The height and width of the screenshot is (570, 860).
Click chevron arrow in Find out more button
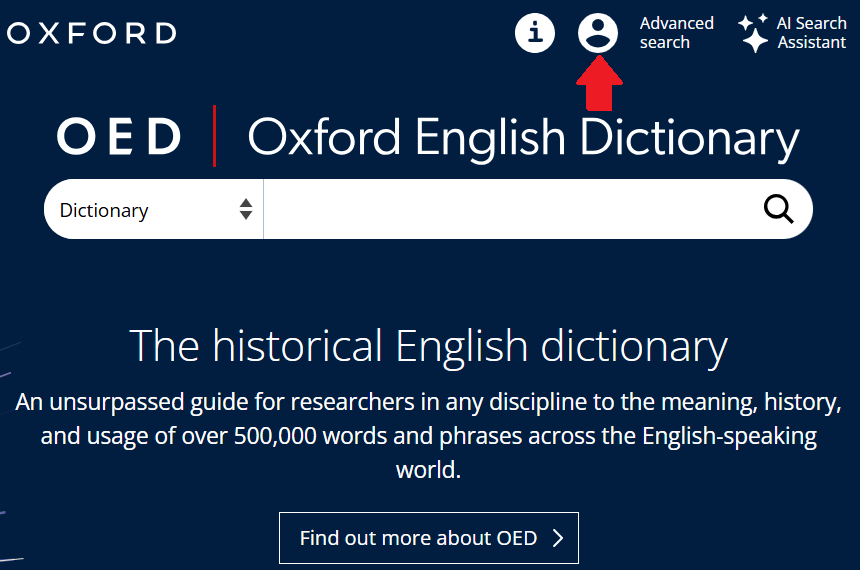(x=558, y=538)
